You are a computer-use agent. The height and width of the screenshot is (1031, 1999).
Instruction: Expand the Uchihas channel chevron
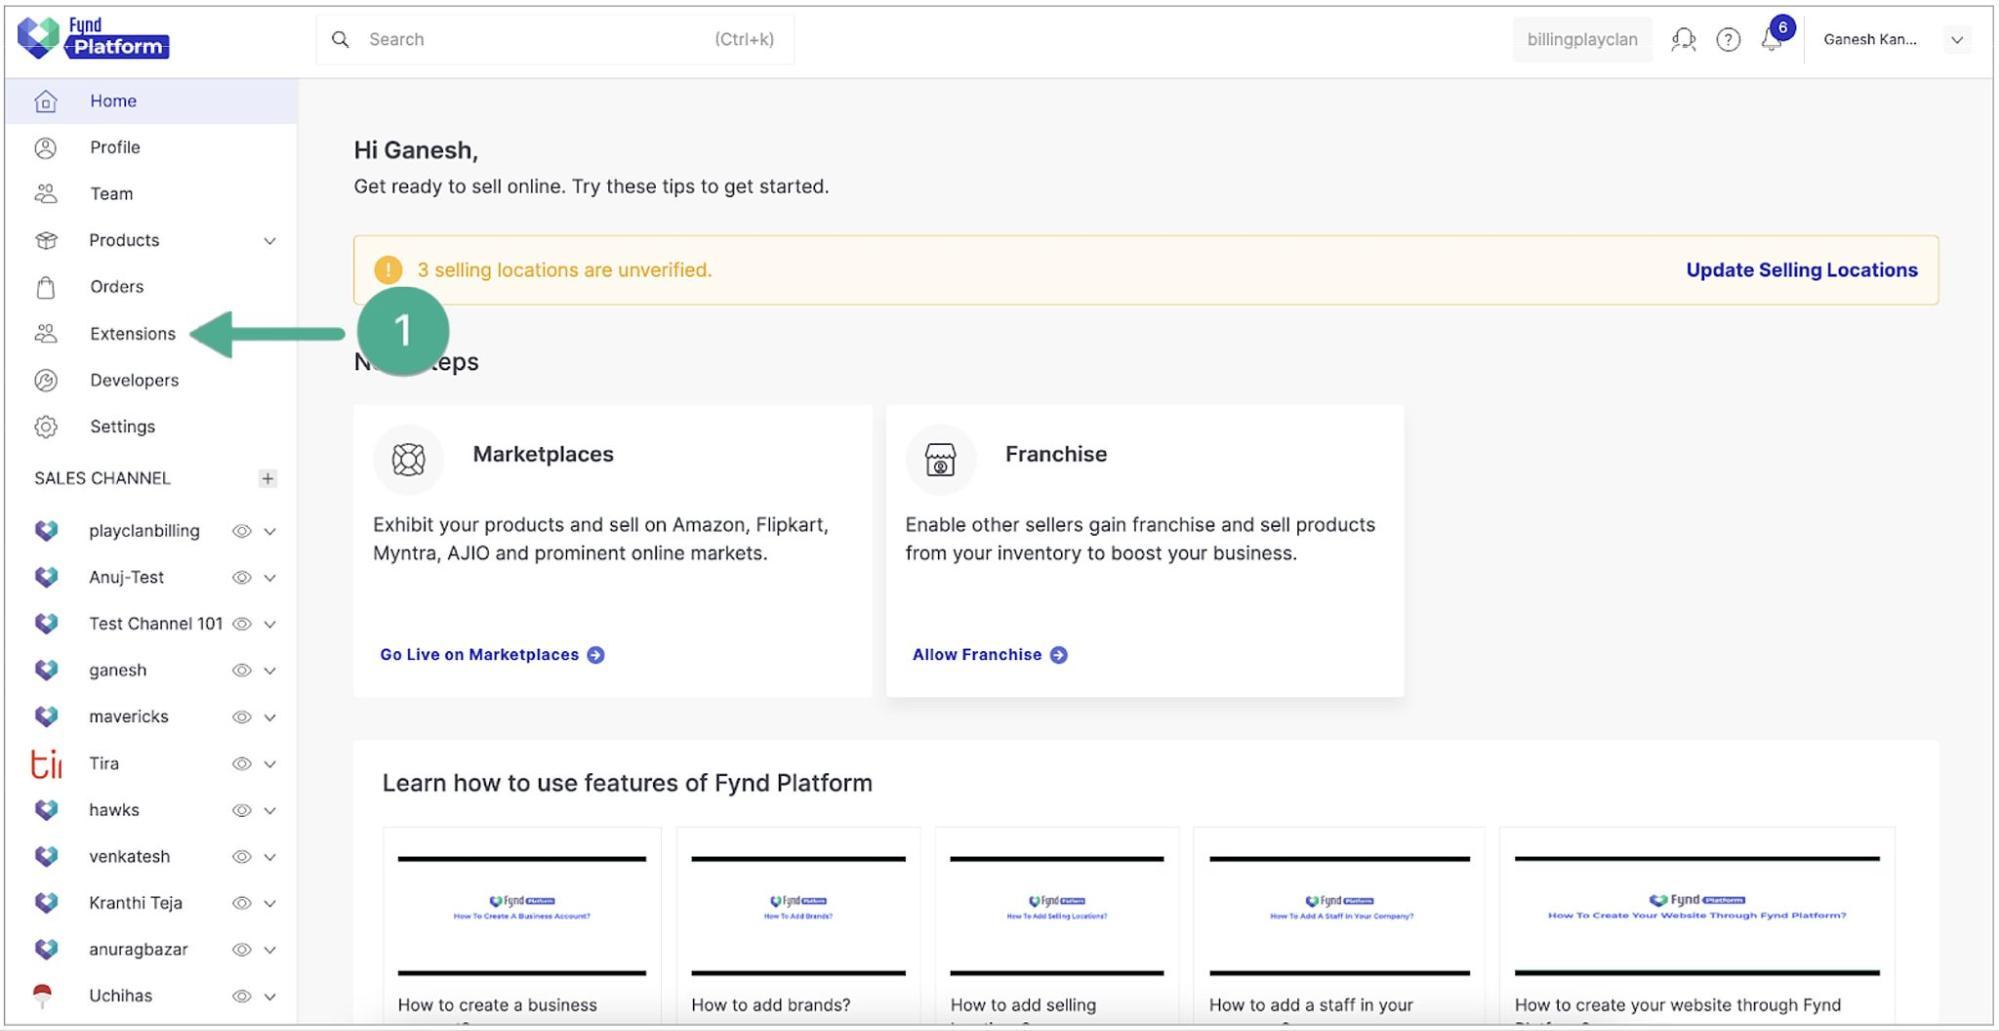(270, 997)
